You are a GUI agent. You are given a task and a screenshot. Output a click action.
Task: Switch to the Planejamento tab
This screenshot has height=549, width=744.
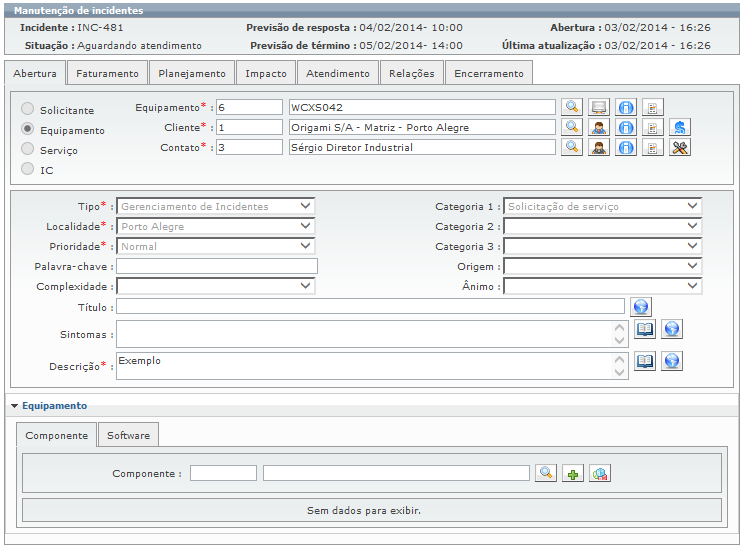[192, 73]
